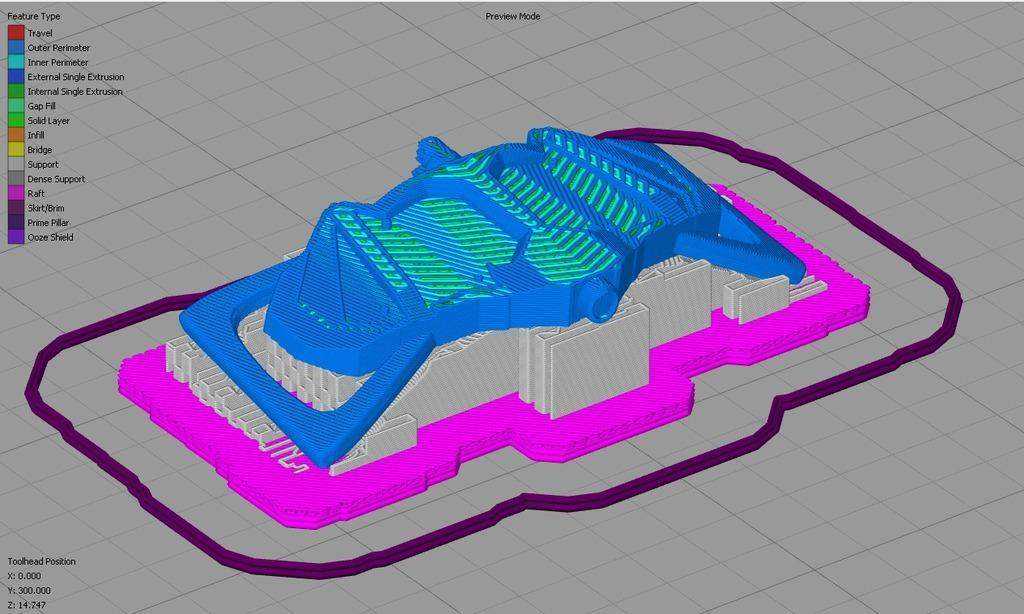Select the External Single Extrusion swatch
This screenshot has width=1024, height=614.
(x=16, y=76)
